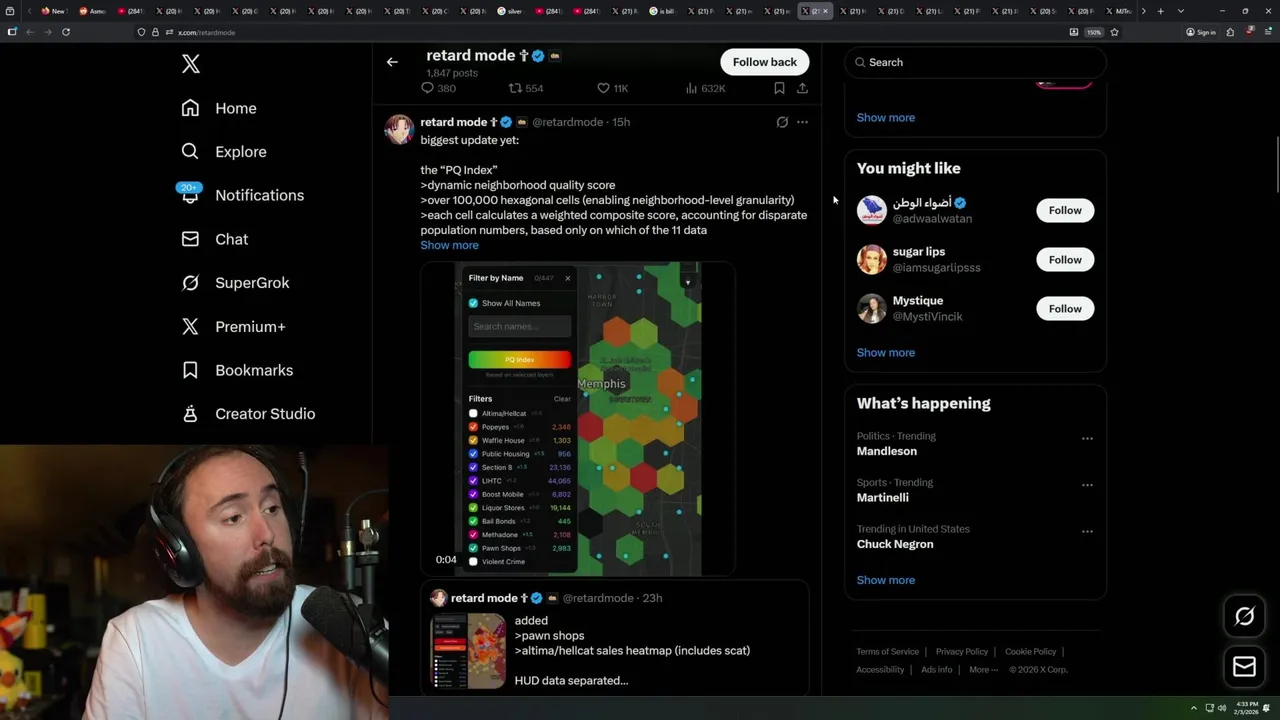This screenshot has width=1280, height=720.
Task: Open Chuck Negron trending topic
Action: [x=895, y=544]
